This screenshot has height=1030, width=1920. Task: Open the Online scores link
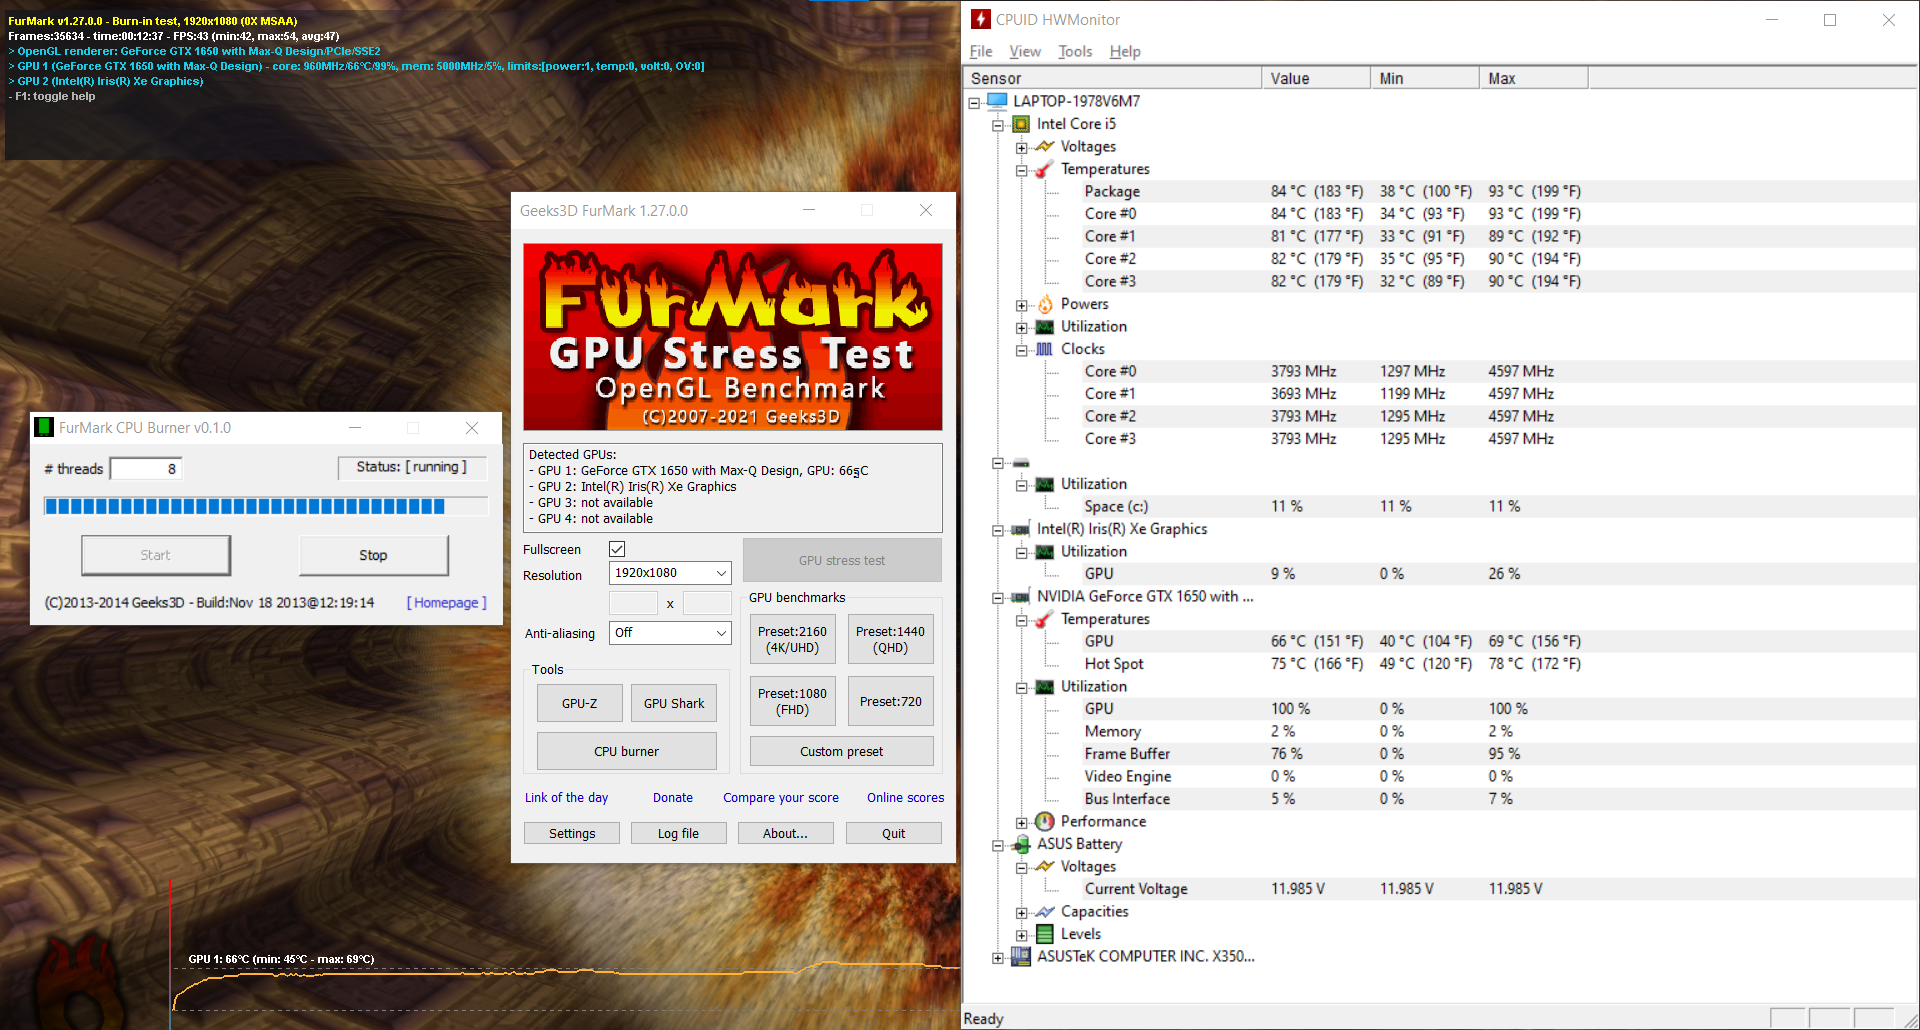tap(905, 797)
